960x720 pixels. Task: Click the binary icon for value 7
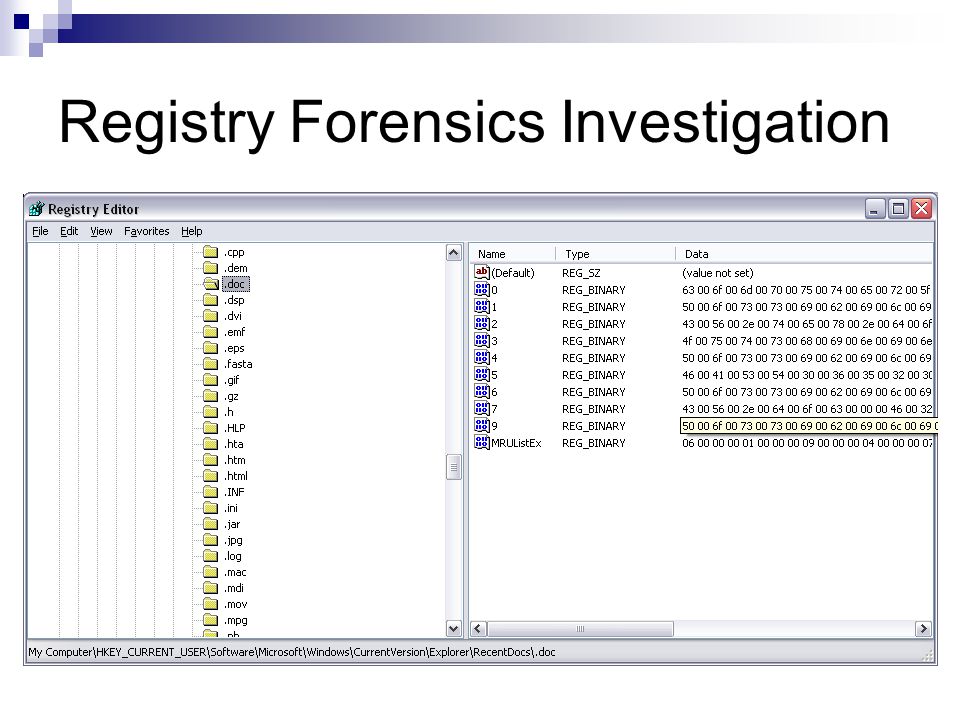(482, 408)
